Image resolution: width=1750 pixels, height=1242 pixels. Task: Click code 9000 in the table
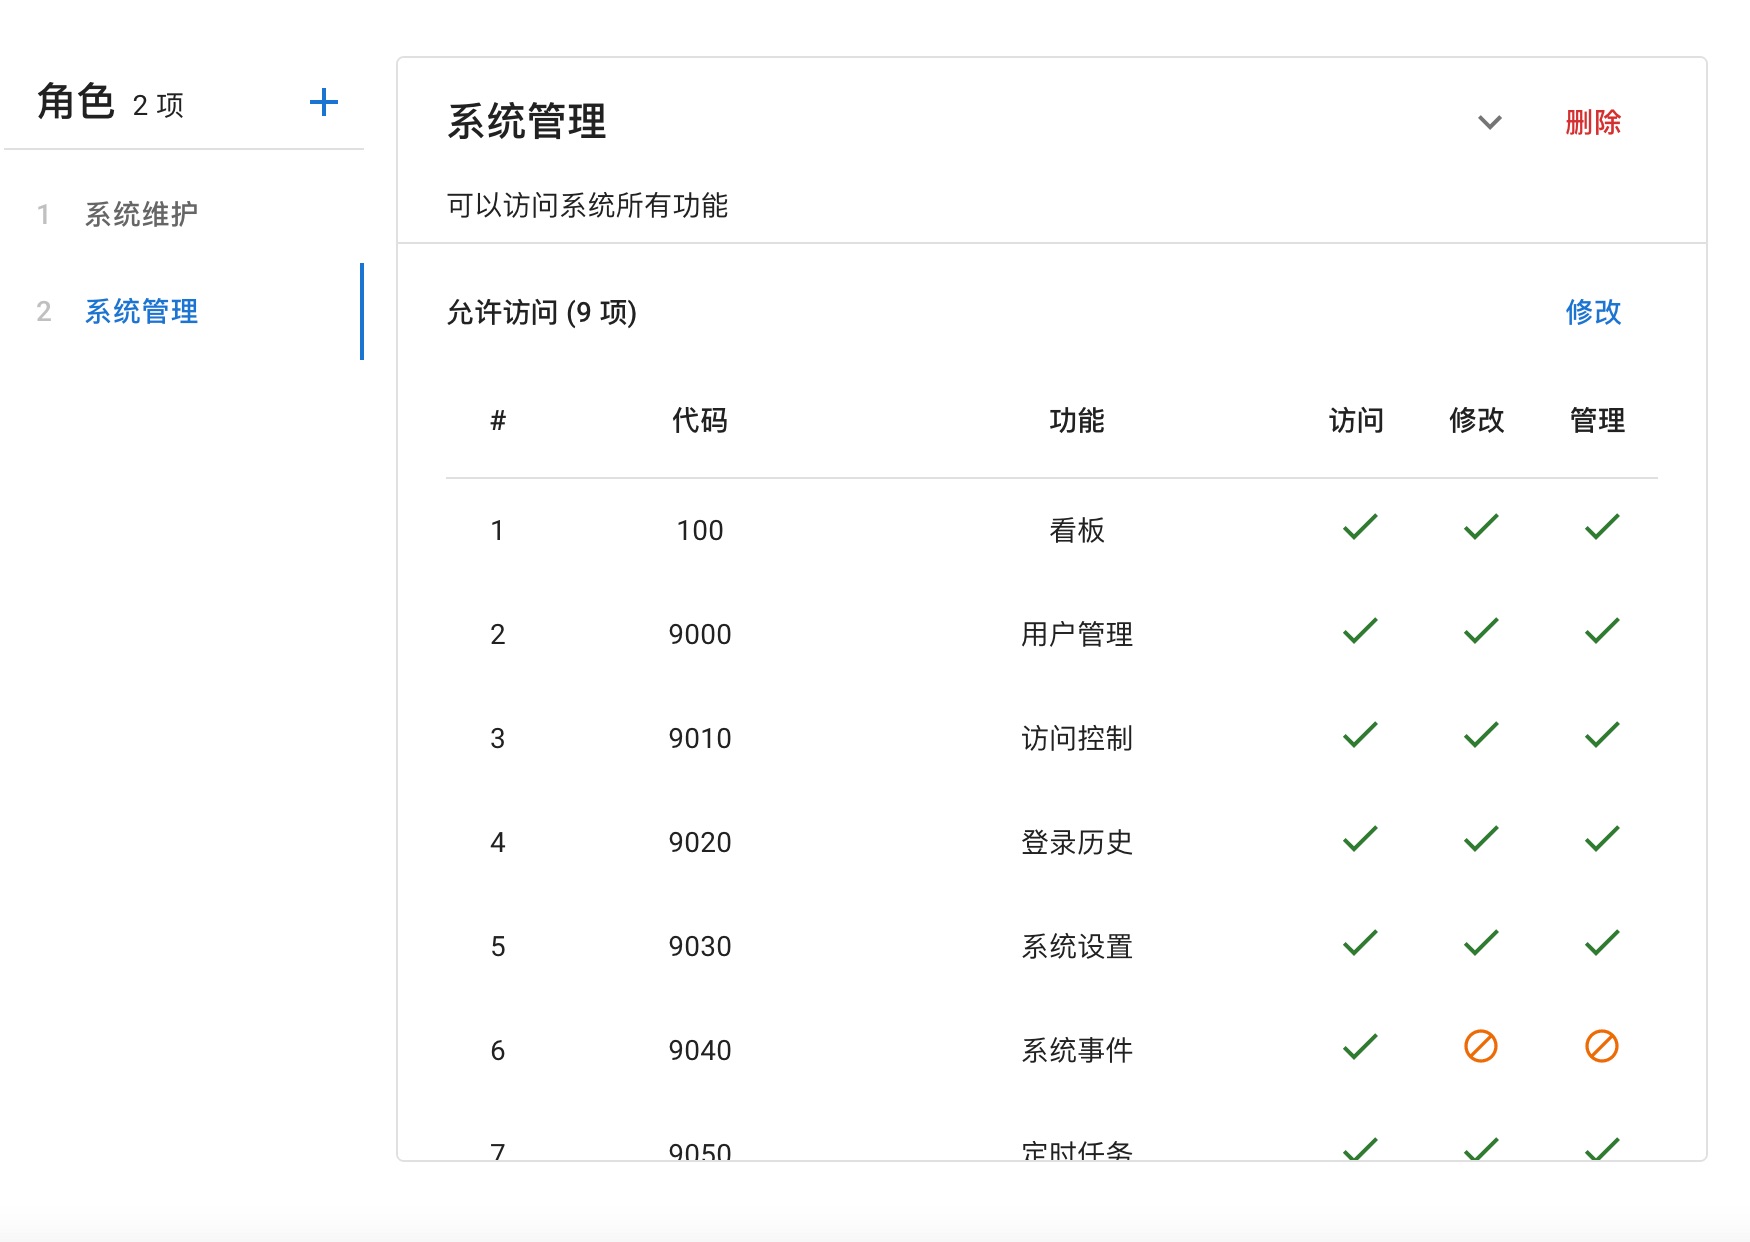click(x=700, y=634)
